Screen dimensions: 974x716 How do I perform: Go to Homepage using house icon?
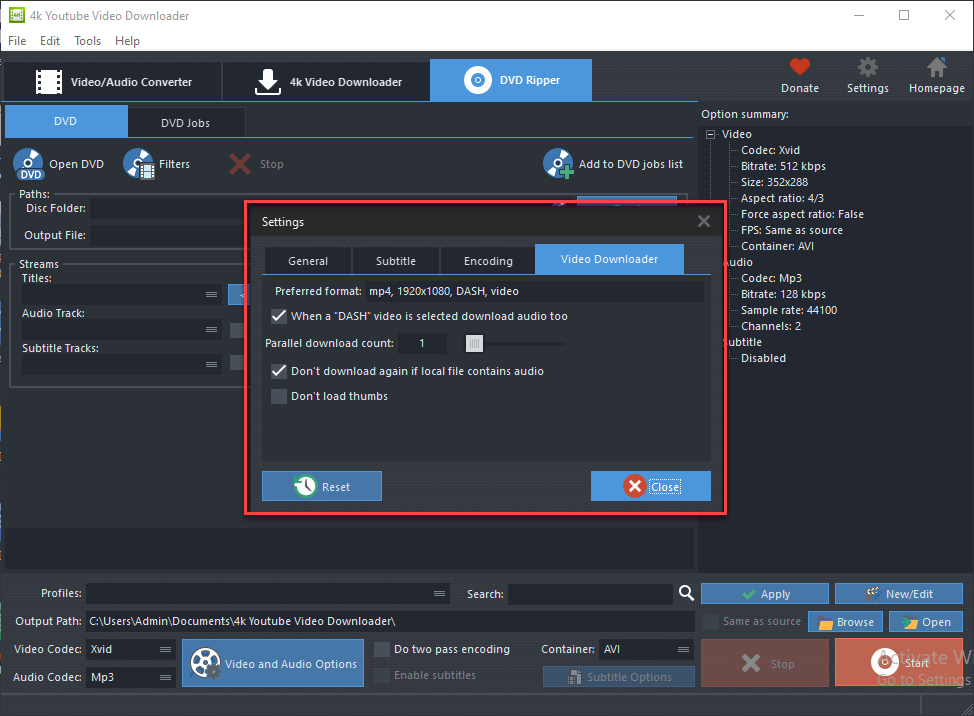pyautogui.click(x=936, y=67)
